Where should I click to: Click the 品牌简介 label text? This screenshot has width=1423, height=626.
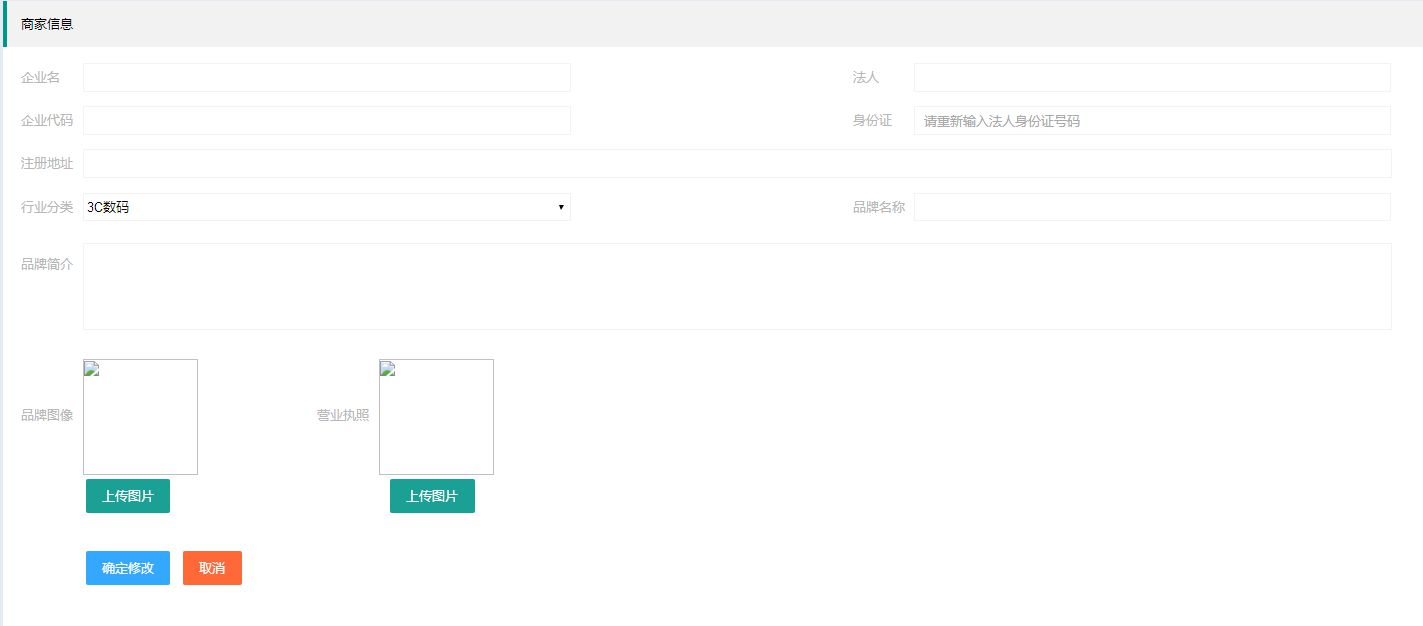click(47, 264)
